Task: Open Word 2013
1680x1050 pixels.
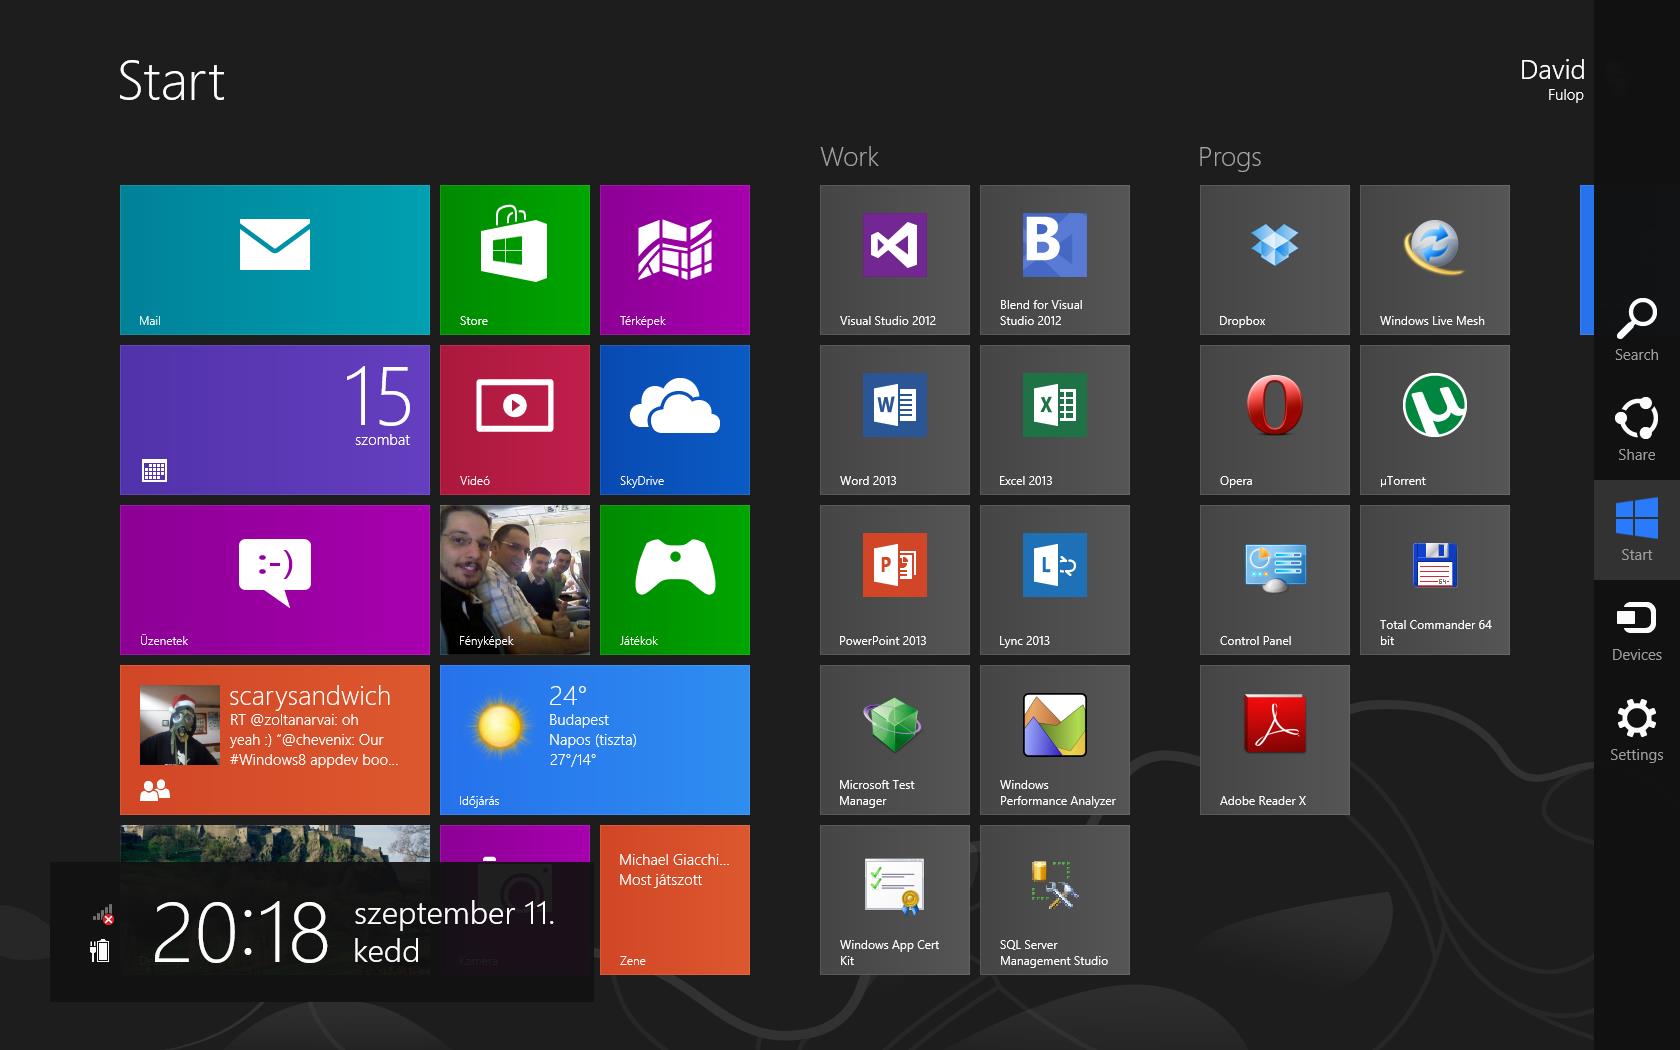Action: coord(895,420)
